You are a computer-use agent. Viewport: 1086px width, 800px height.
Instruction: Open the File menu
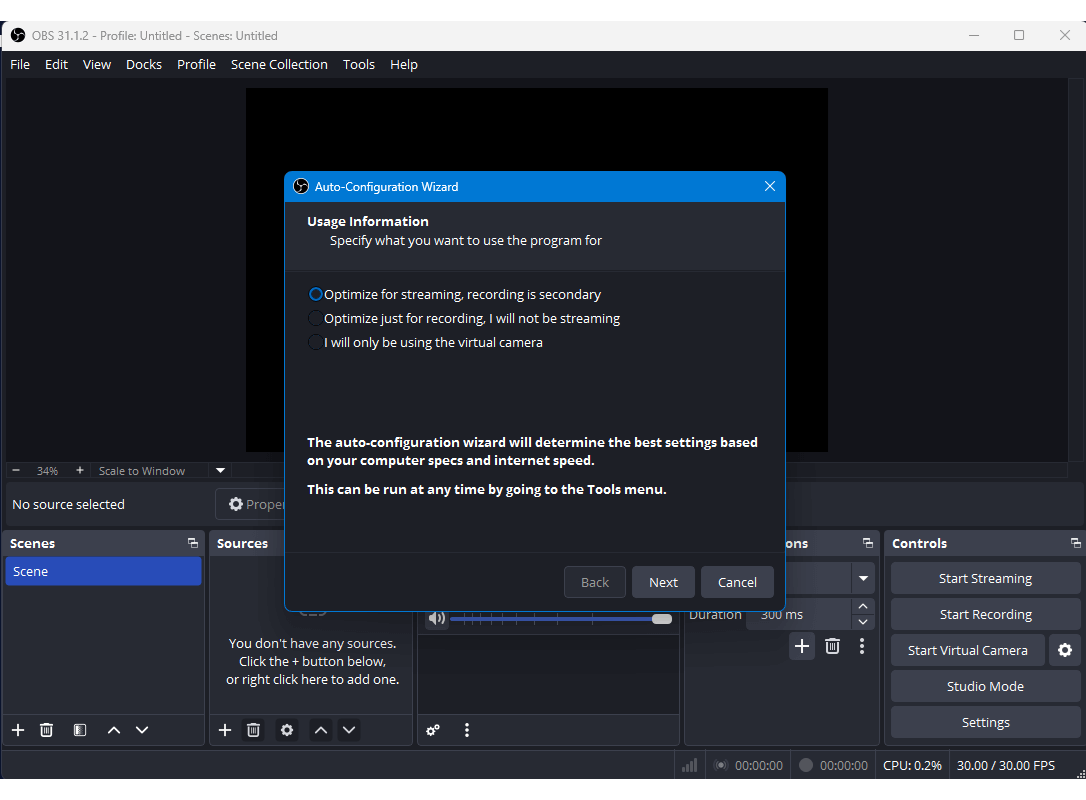(x=20, y=64)
